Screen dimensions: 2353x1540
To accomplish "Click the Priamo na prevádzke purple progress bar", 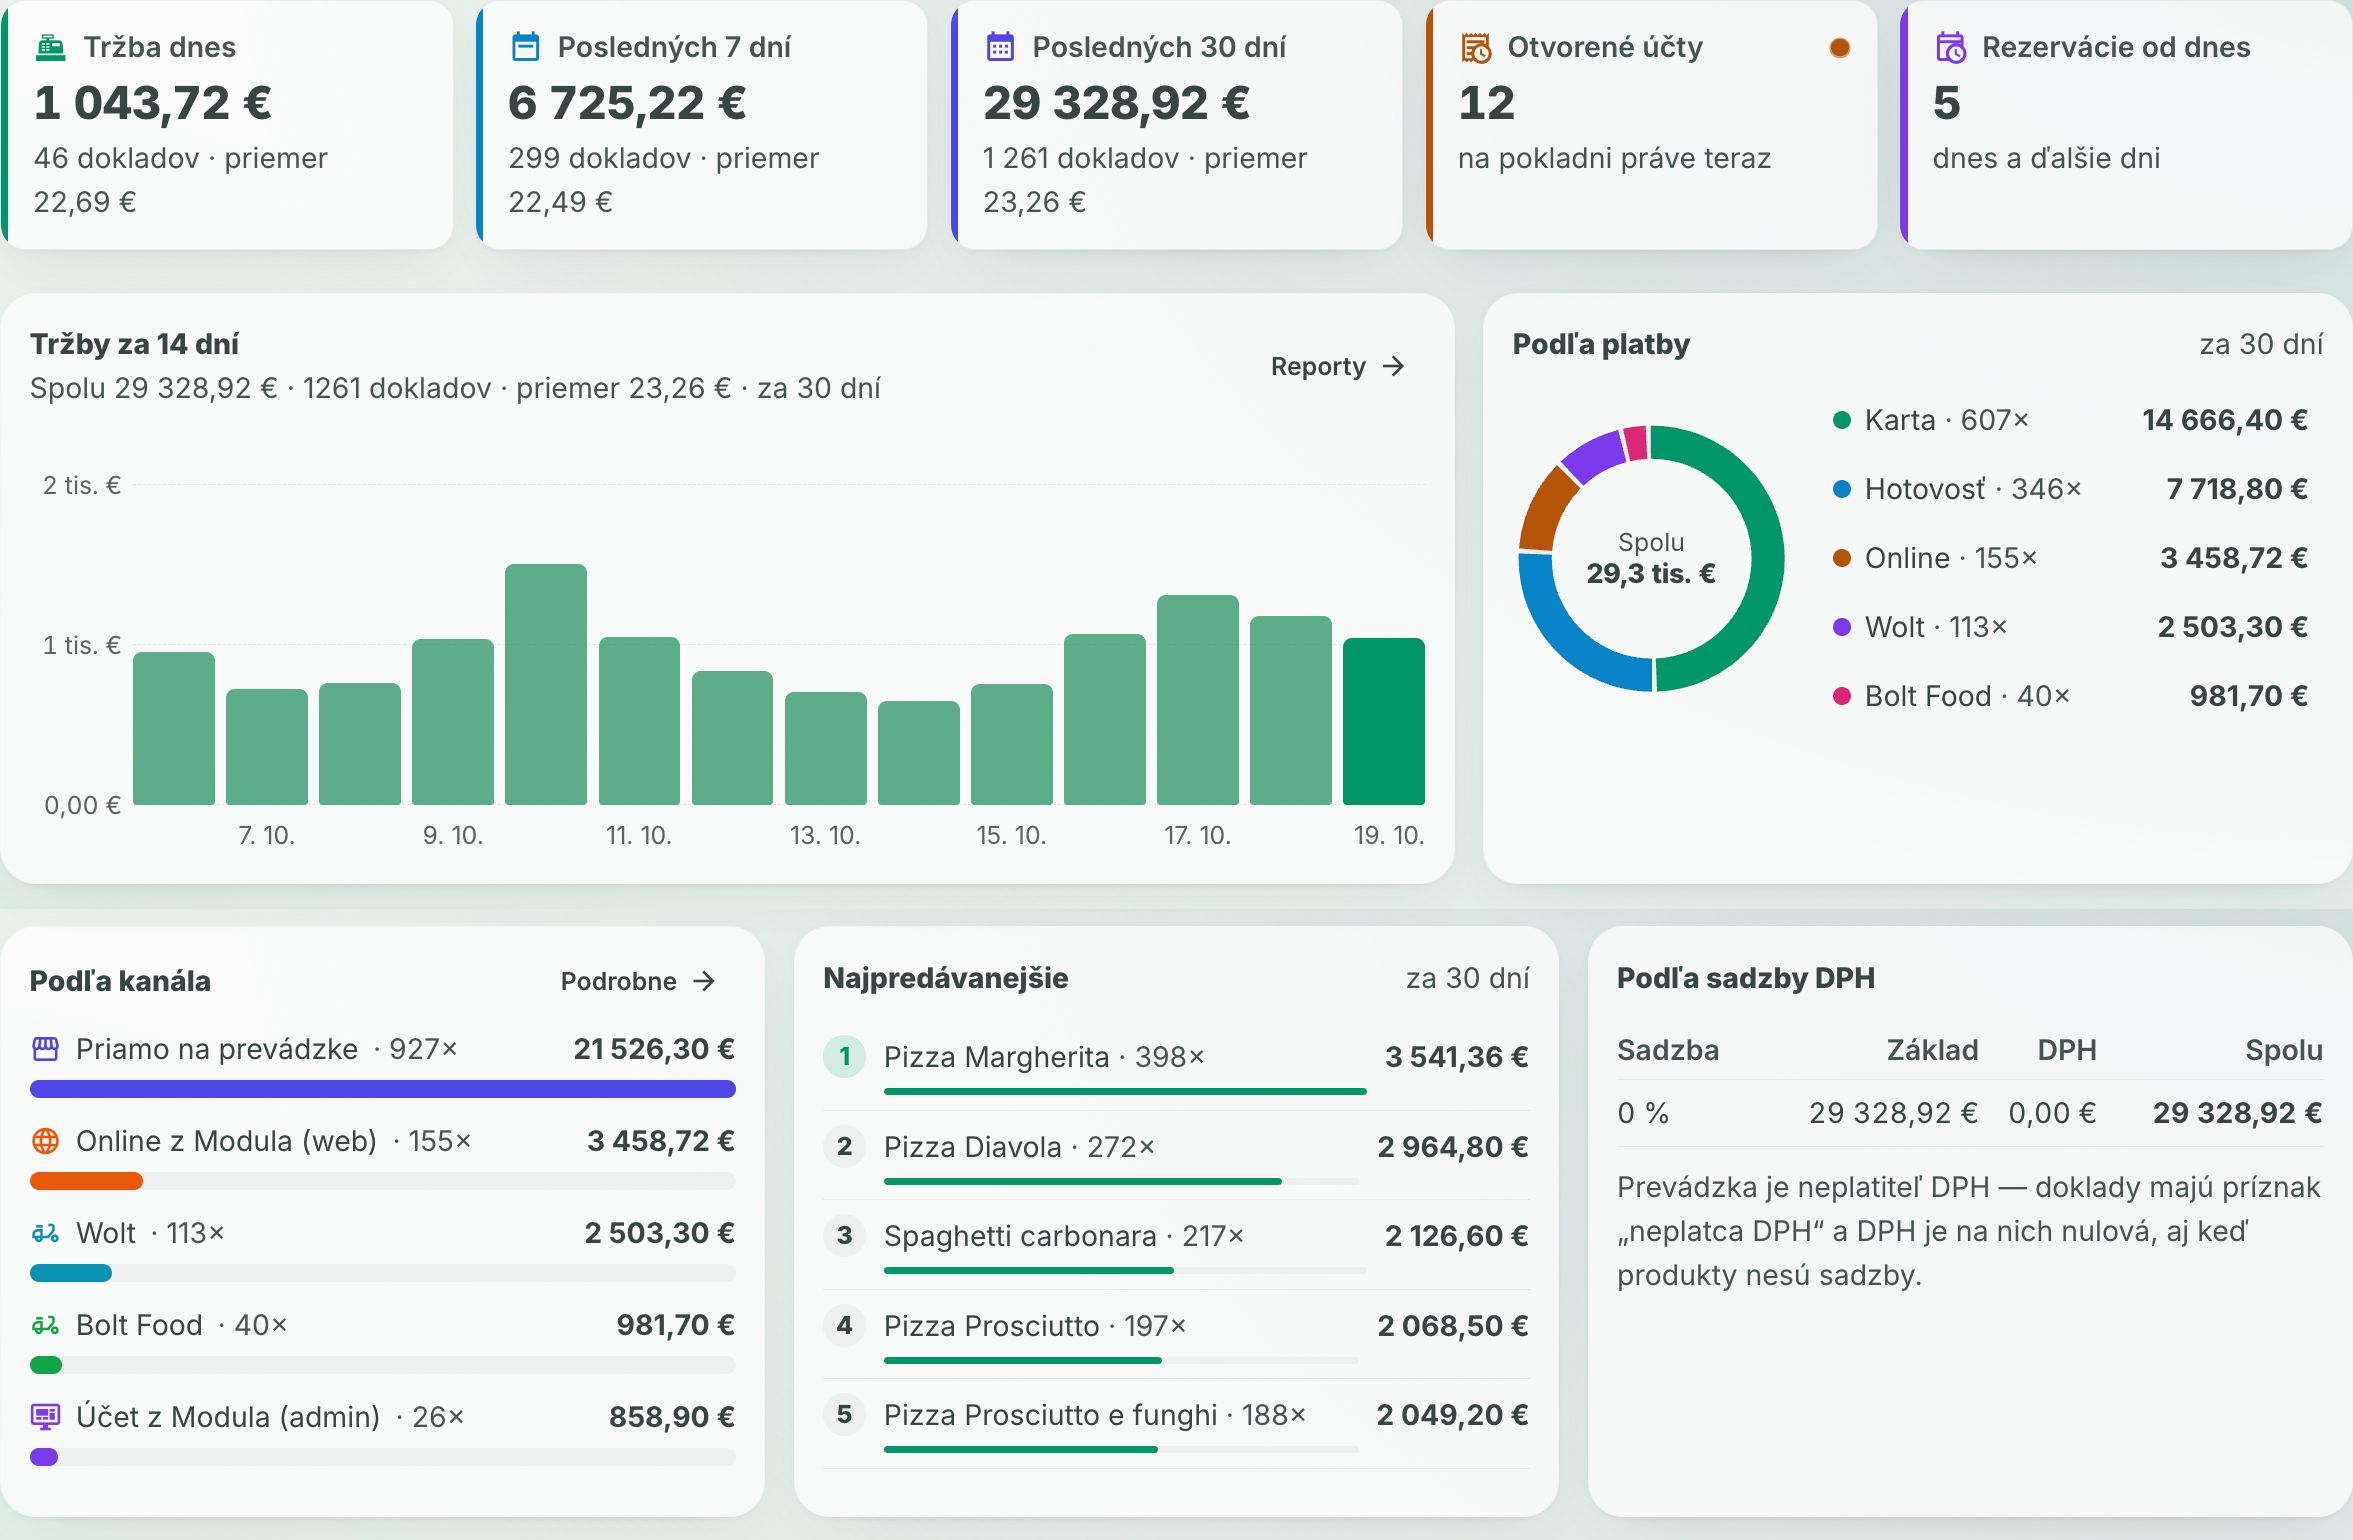I will tap(383, 1089).
